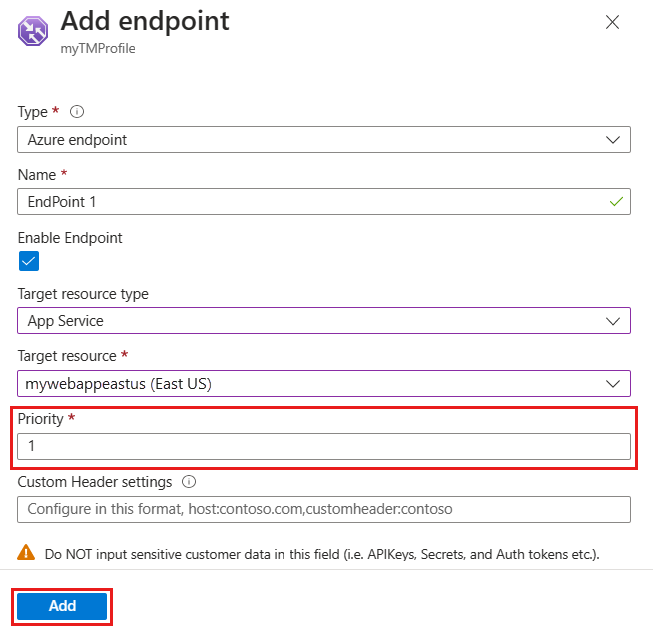Click the Target resource type label
This screenshot has width=653, height=641.
[83, 294]
